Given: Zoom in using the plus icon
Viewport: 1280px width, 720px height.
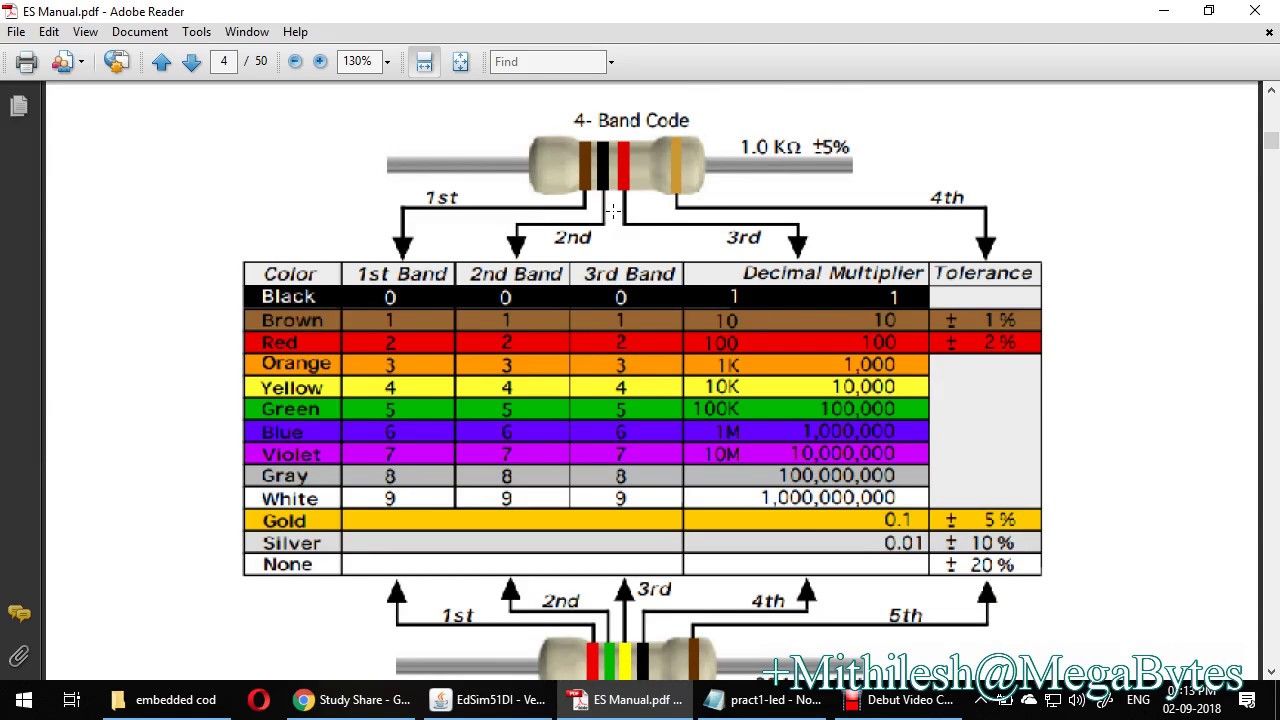Looking at the screenshot, I should tap(320, 62).
